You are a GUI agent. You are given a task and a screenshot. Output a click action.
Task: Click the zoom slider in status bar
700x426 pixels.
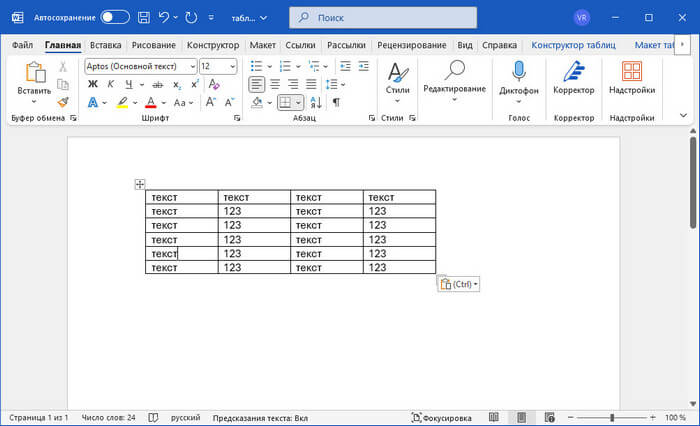coord(611,417)
